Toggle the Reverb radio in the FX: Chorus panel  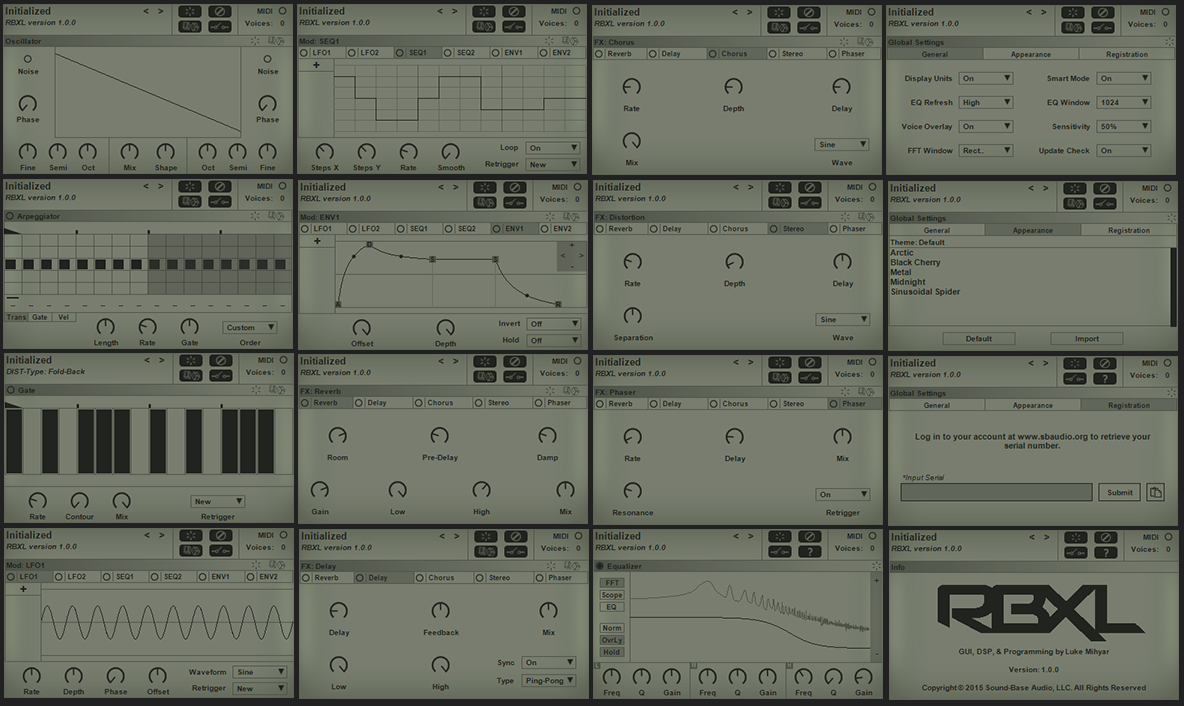(600, 54)
